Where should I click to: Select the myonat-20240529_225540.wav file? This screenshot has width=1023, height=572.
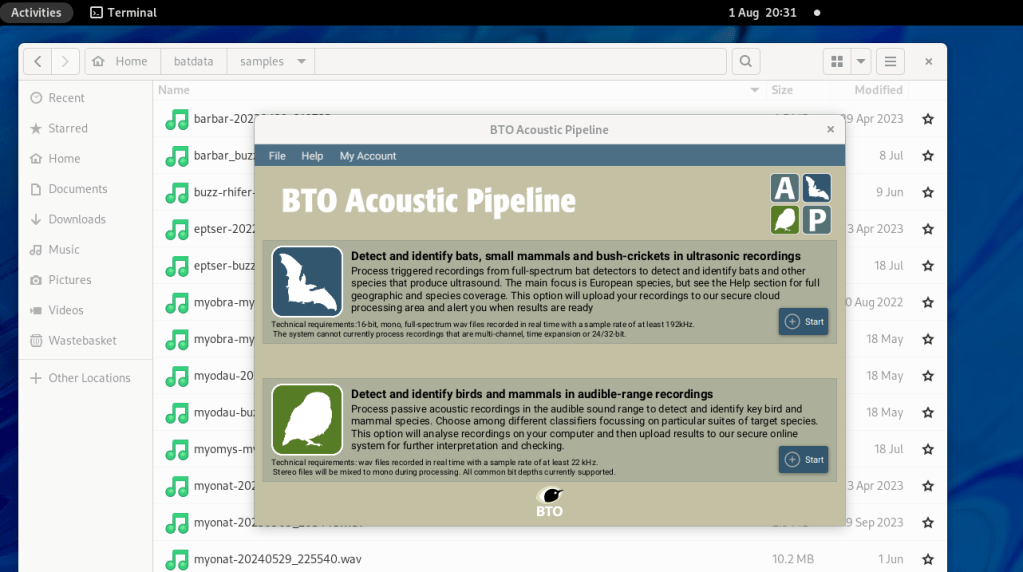[277, 559]
